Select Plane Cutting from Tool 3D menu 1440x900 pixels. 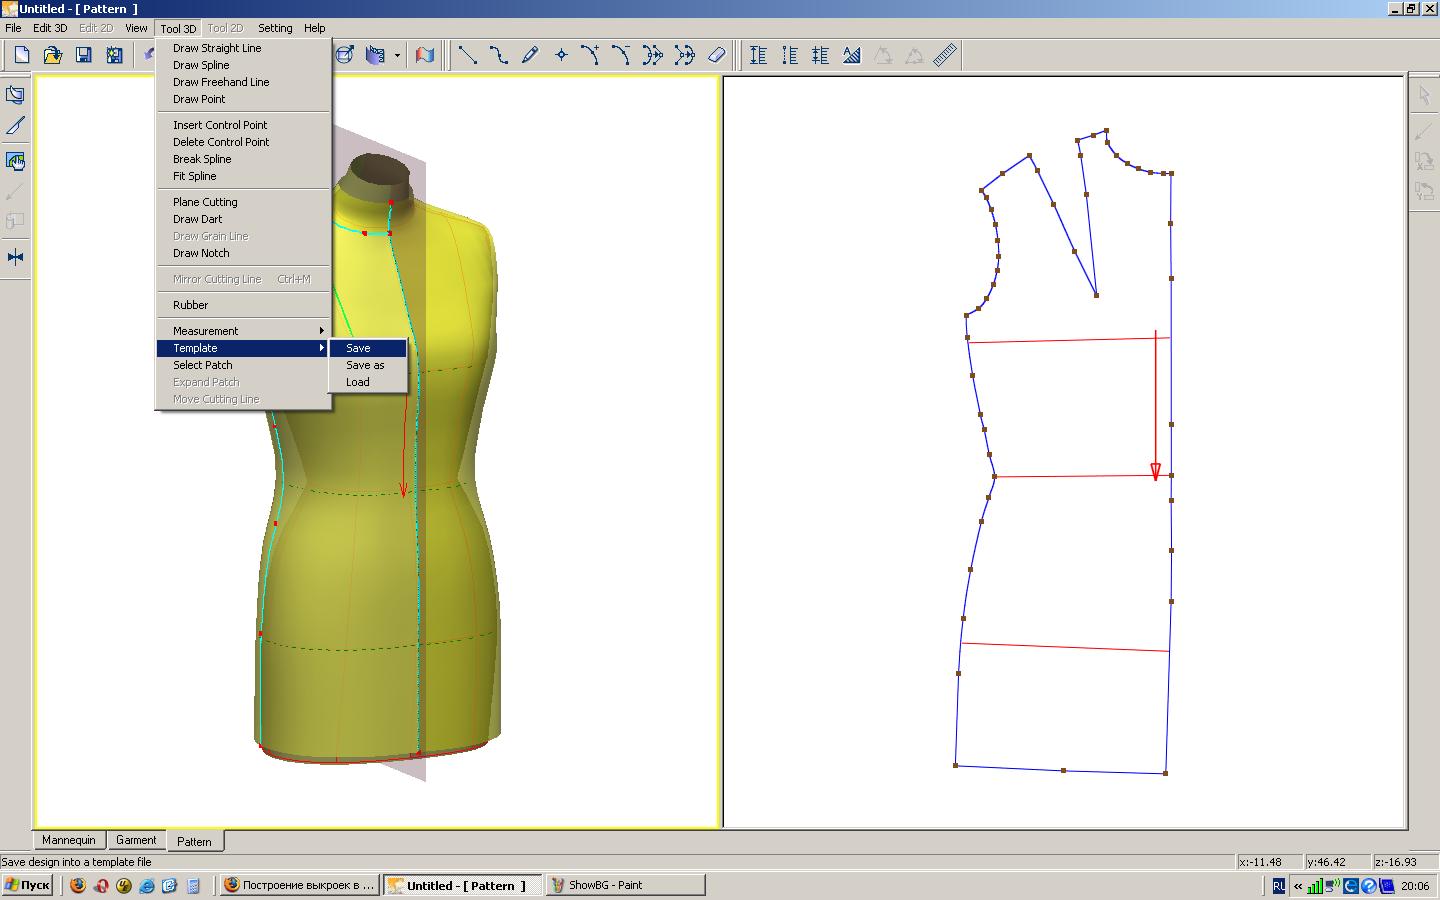click(205, 202)
